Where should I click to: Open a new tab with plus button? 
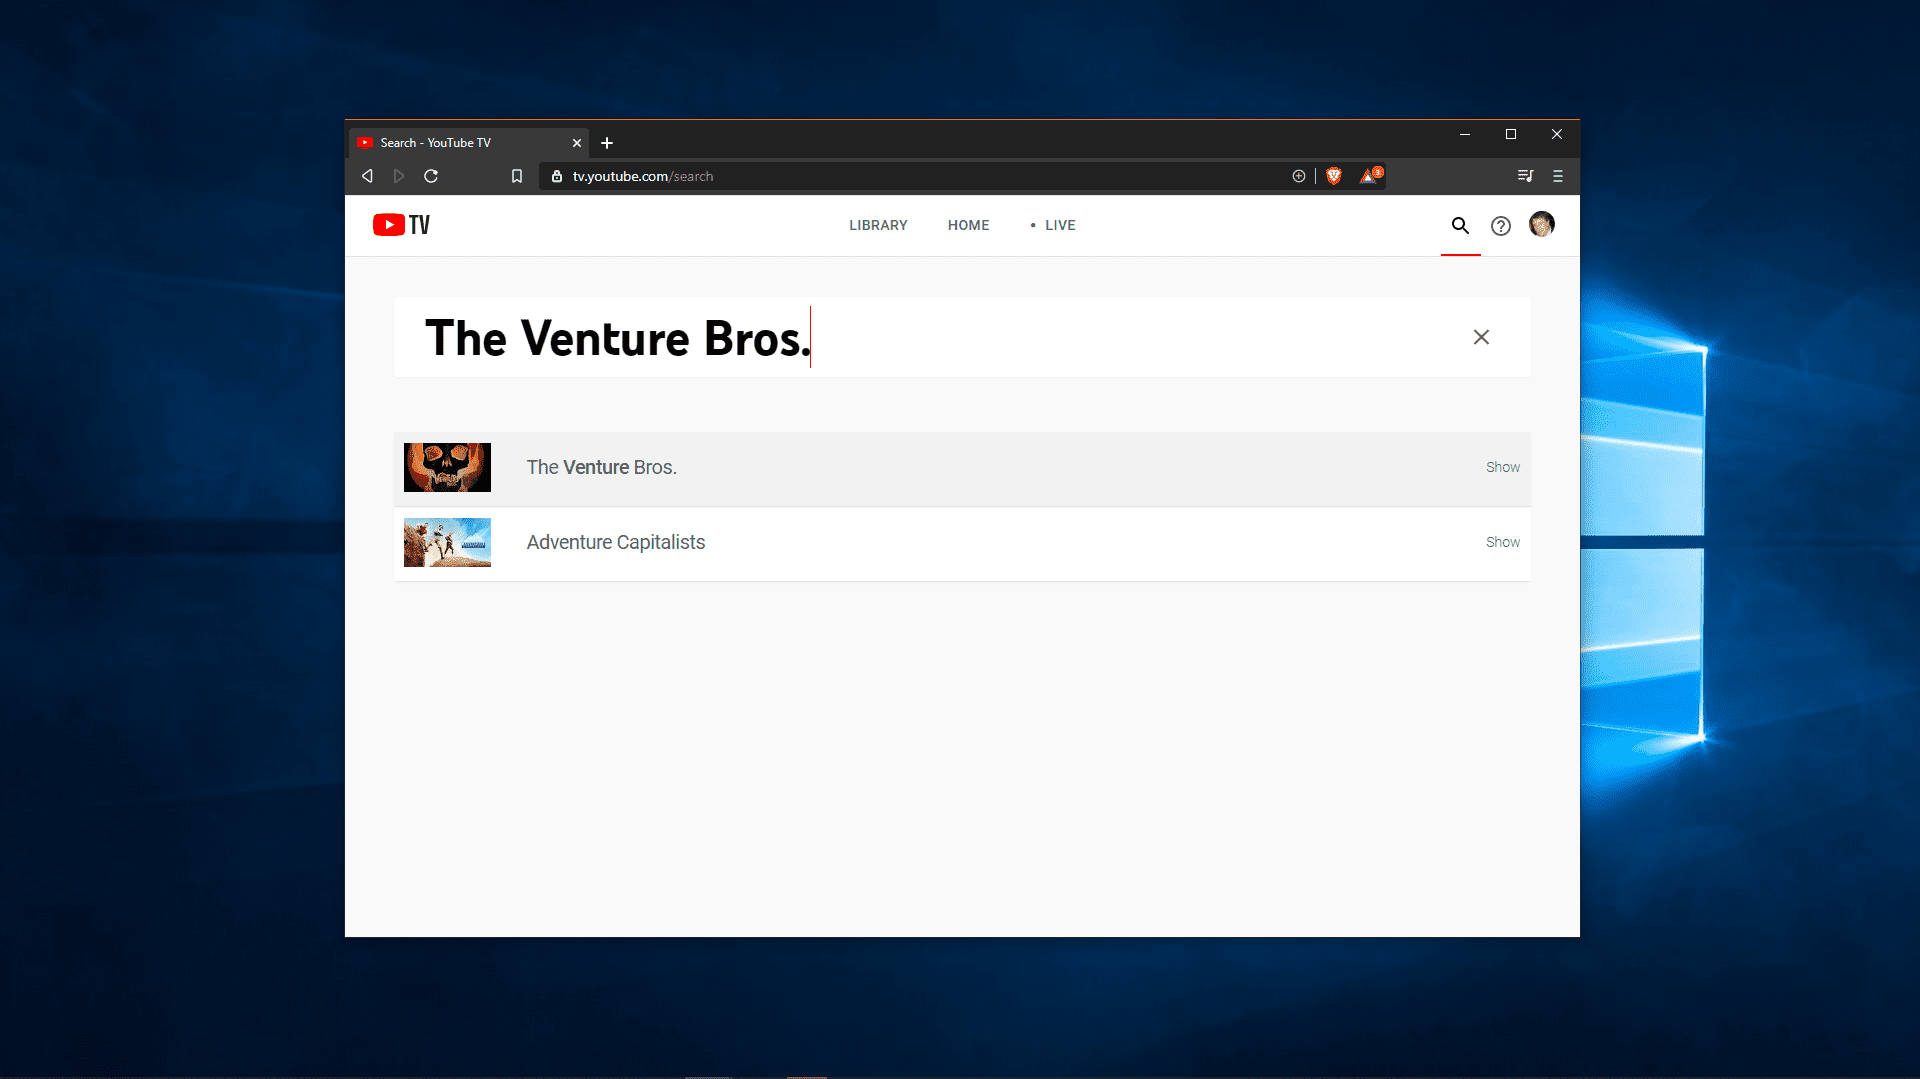tap(606, 143)
